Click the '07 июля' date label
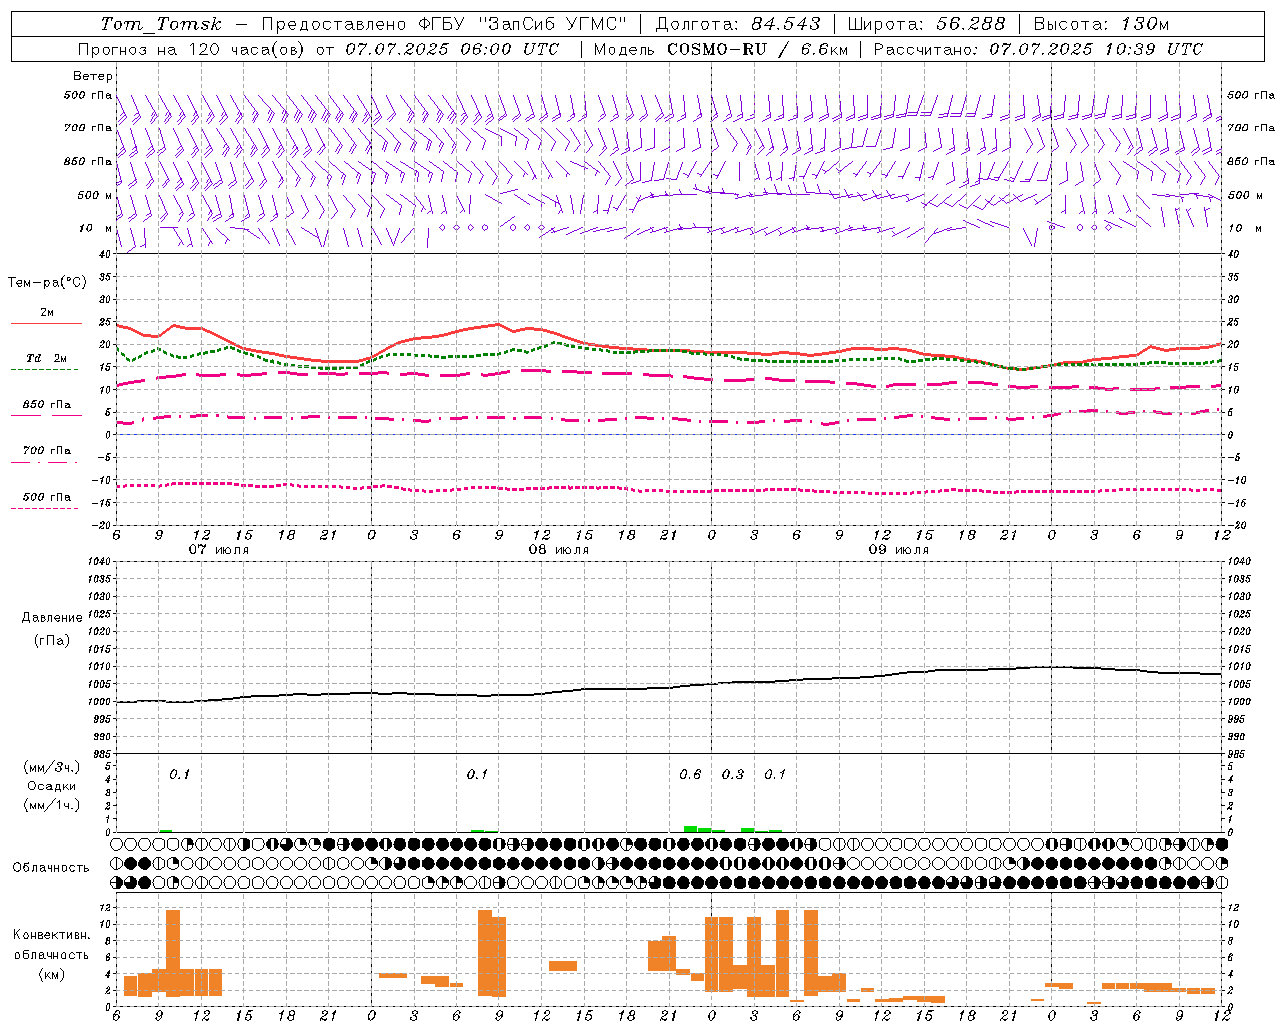The width and height of the screenshot is (1280, 1024). (219, 550)
